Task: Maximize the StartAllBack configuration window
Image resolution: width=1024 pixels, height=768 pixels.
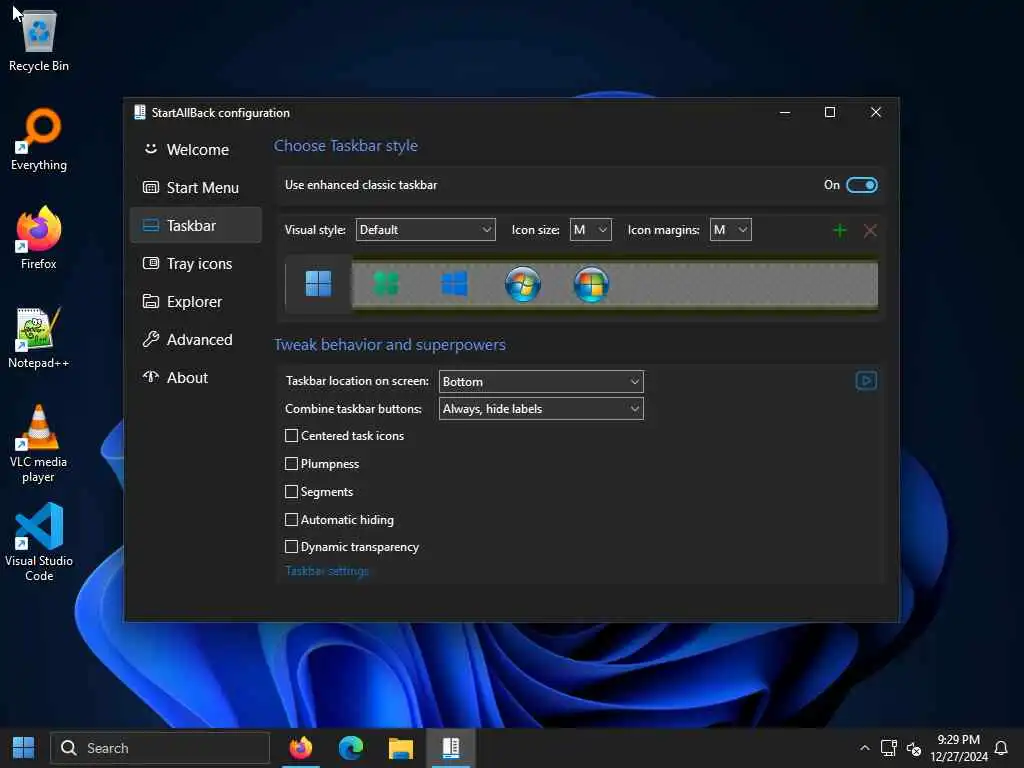Action: point(829,112)
